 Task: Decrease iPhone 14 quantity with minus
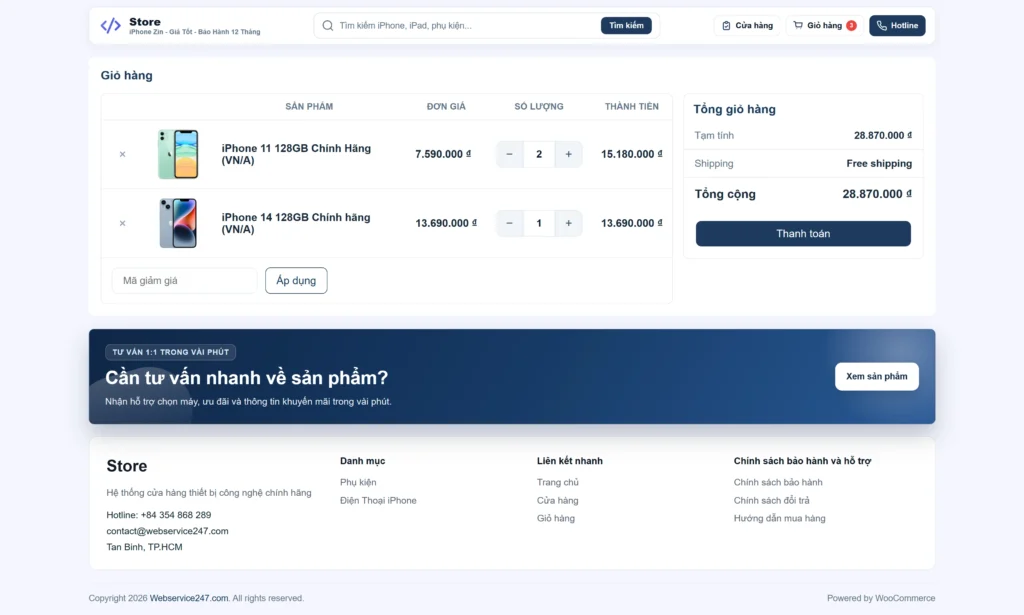(510, 223)
